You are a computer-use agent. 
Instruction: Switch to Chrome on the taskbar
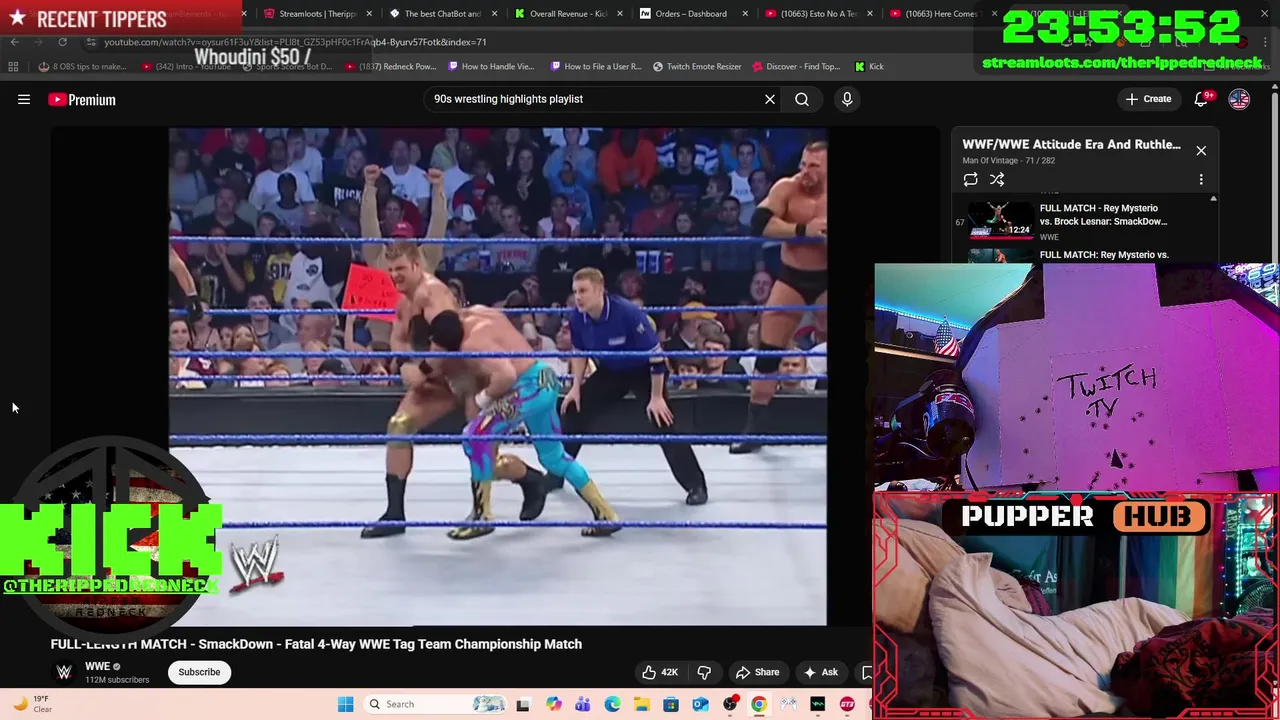click(x=759, y=704)
